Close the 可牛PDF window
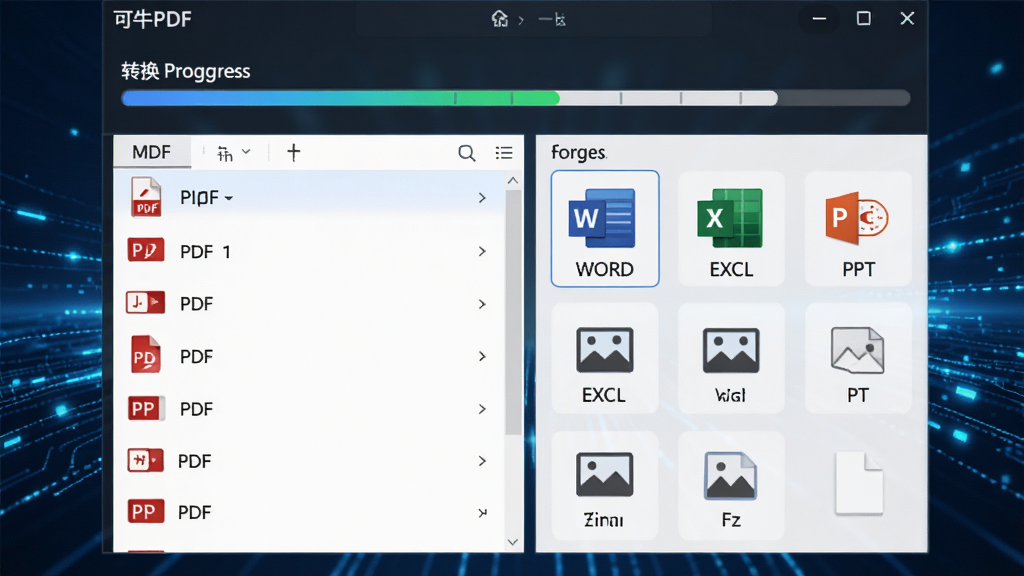Viewport: 1024px width, 576px height. [x=907, y=18]
